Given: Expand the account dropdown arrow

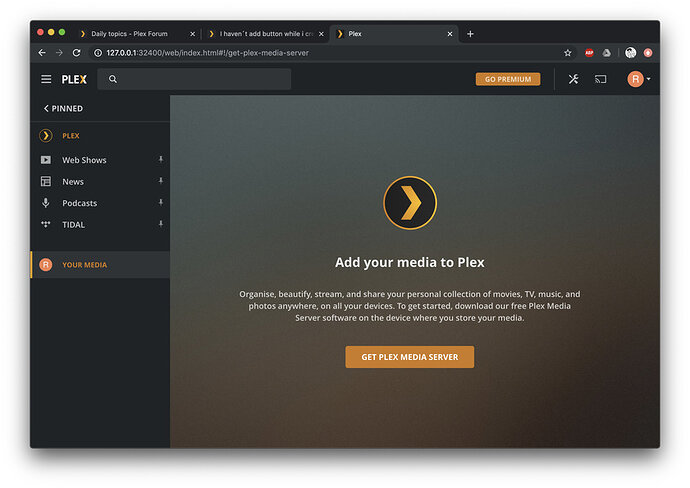Looking at the screenshot, I should [x=649, y=79].
